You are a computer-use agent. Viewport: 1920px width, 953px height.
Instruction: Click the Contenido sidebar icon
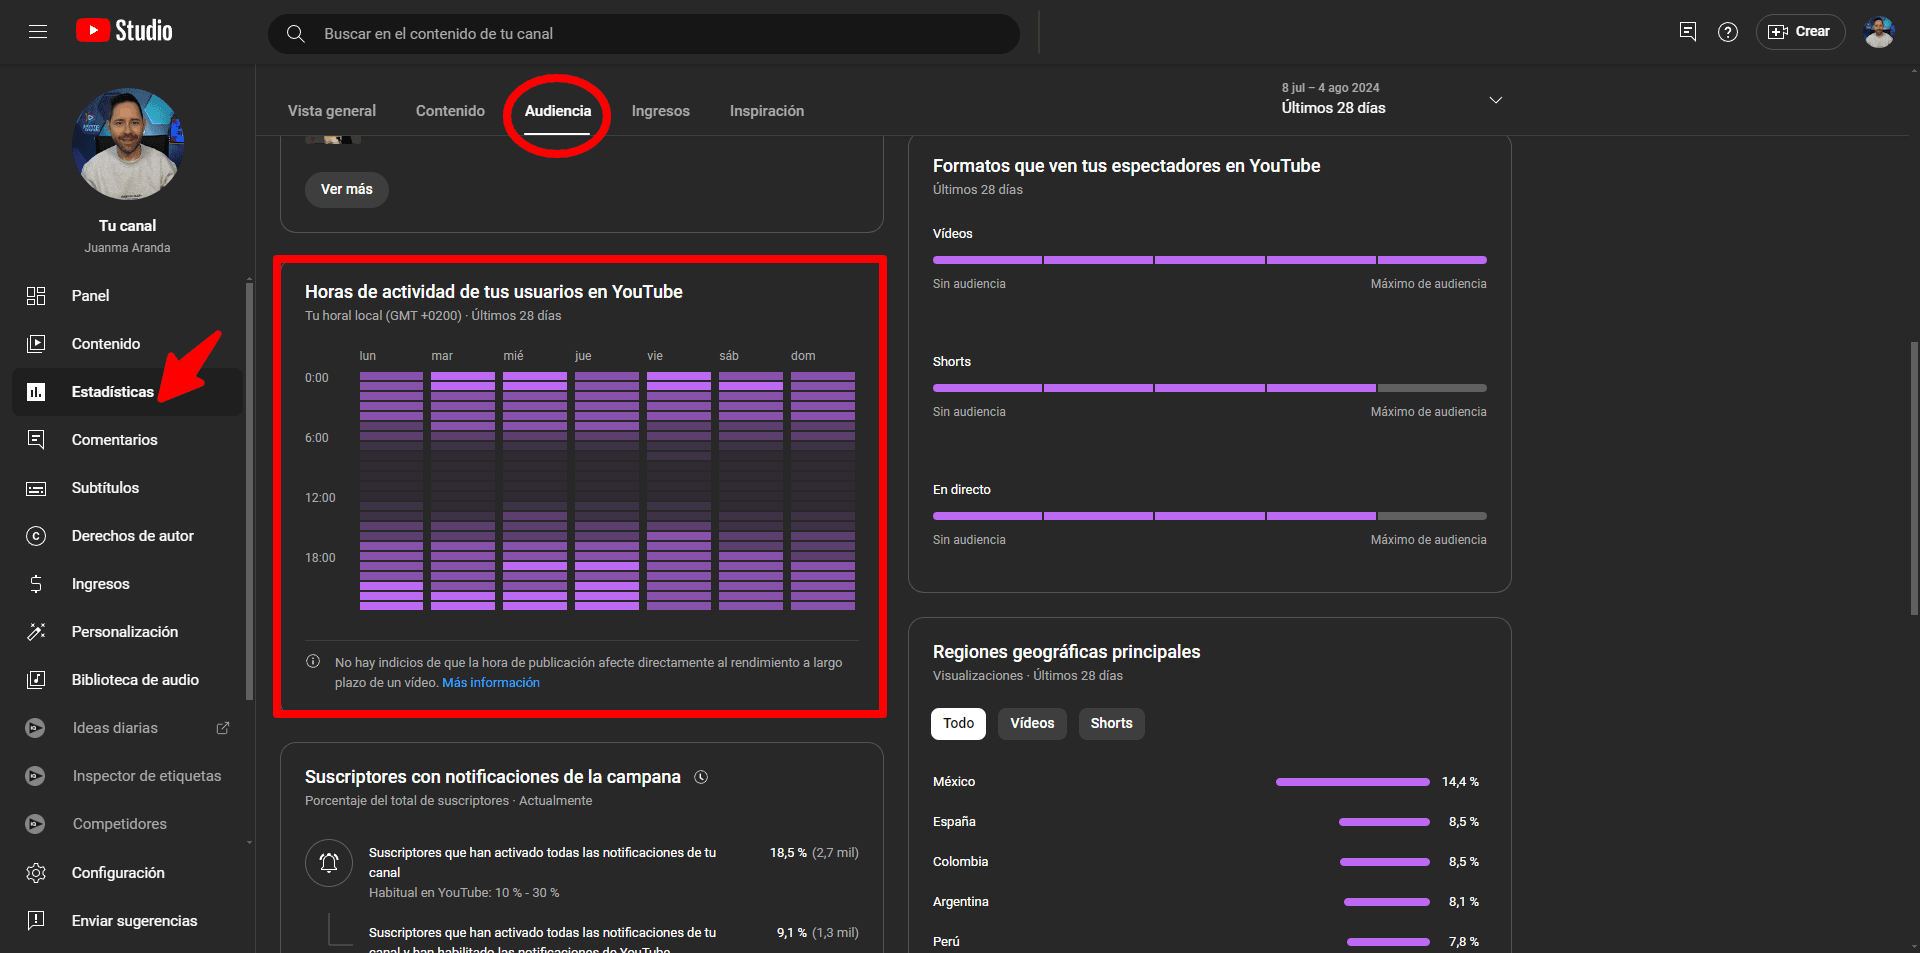tap(36, 344)
